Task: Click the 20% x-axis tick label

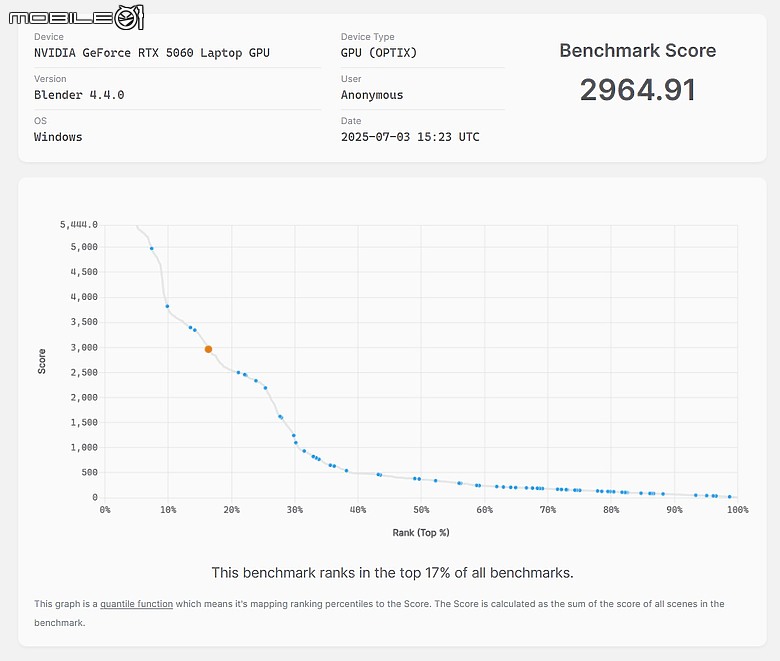Action: click(231, 510)
